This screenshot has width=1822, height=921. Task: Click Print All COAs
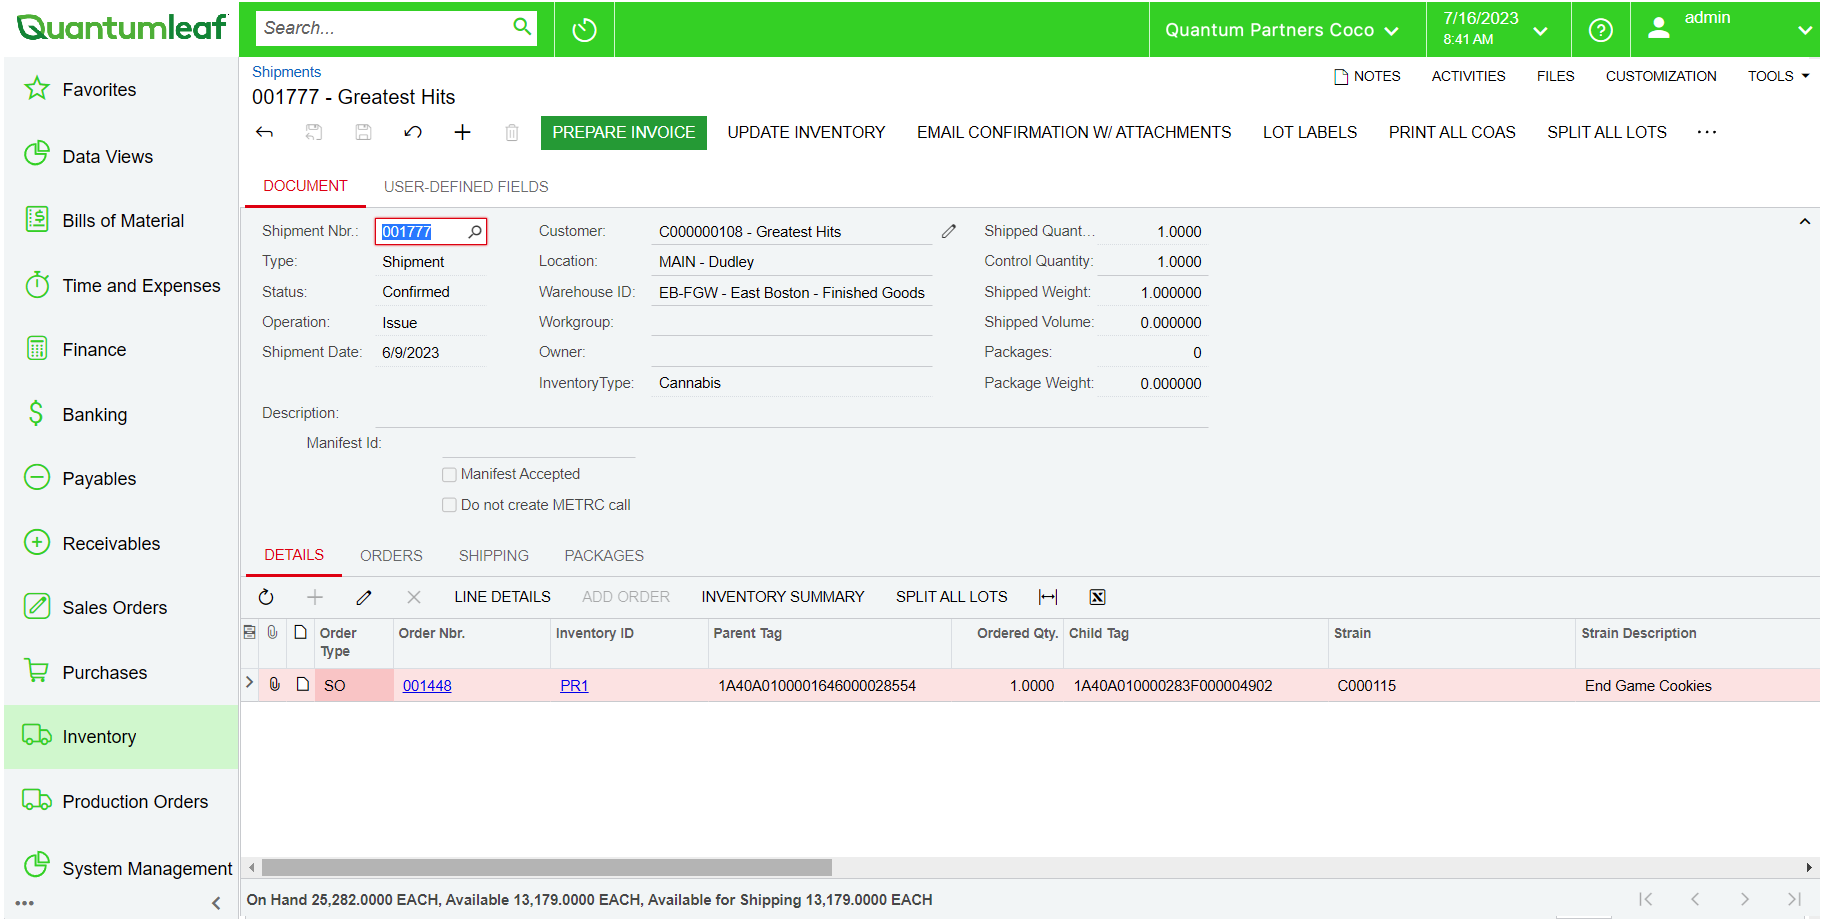point(1452,133)
